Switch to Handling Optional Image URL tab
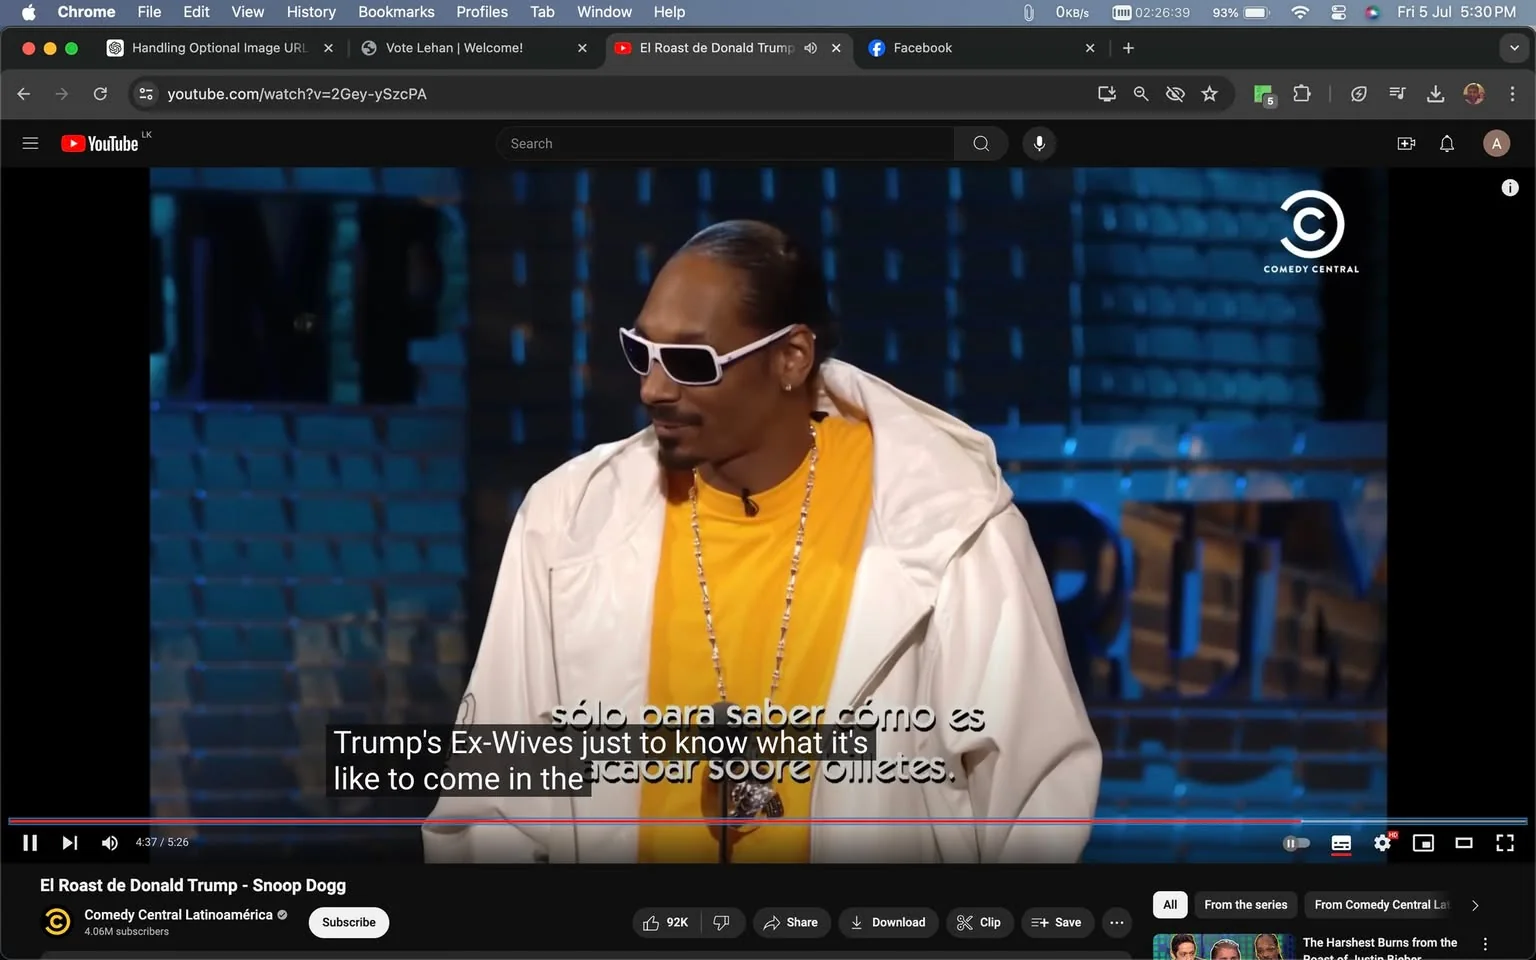 220,48
